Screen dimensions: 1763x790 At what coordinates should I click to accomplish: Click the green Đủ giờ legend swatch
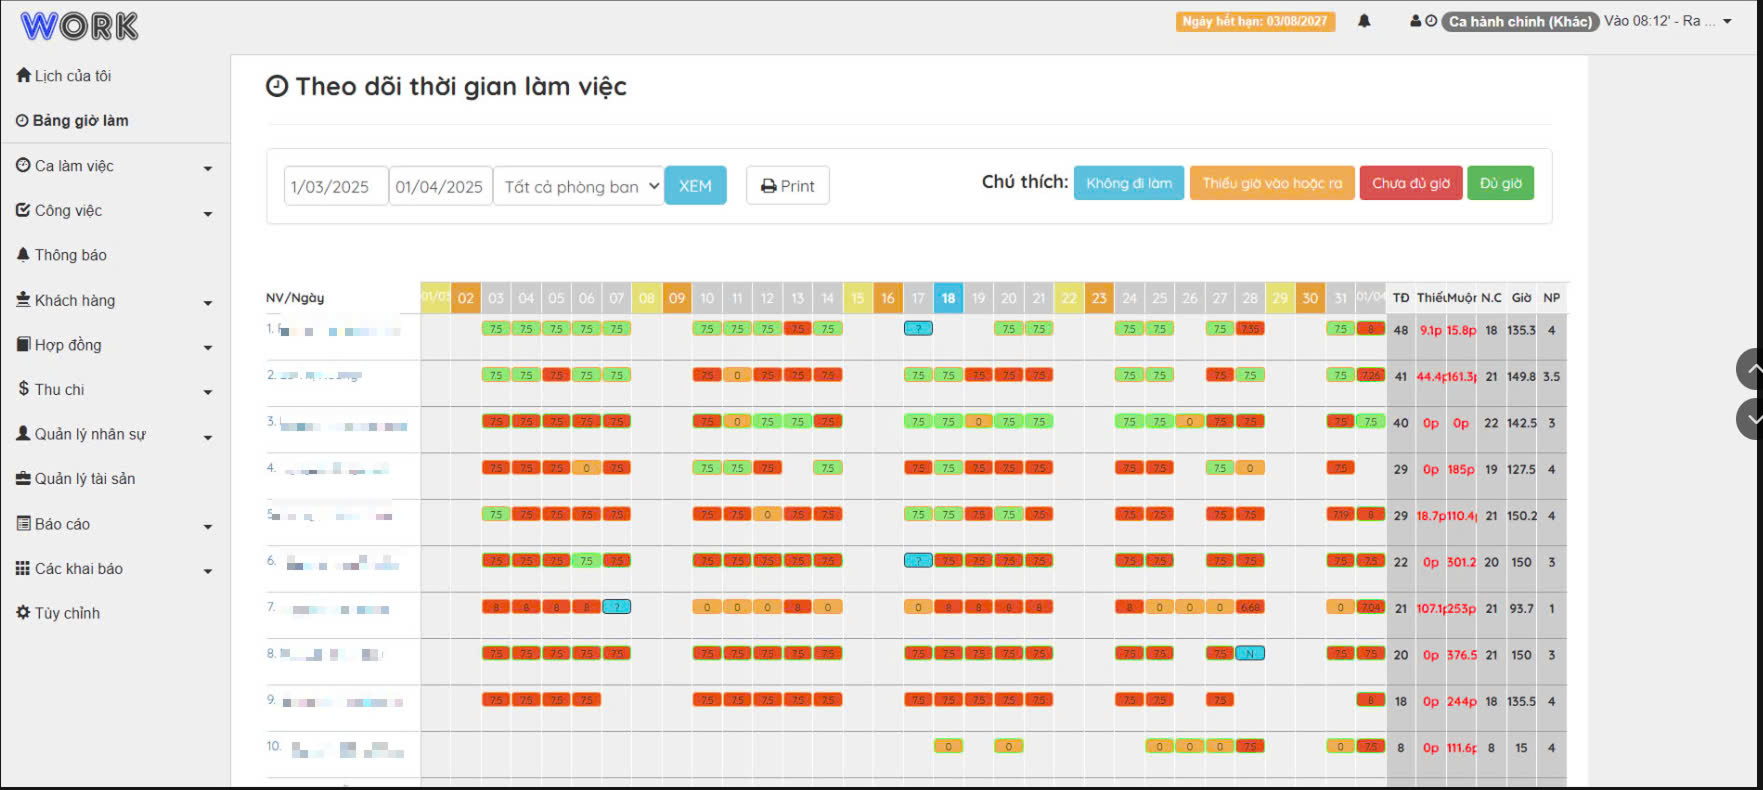1500,183
